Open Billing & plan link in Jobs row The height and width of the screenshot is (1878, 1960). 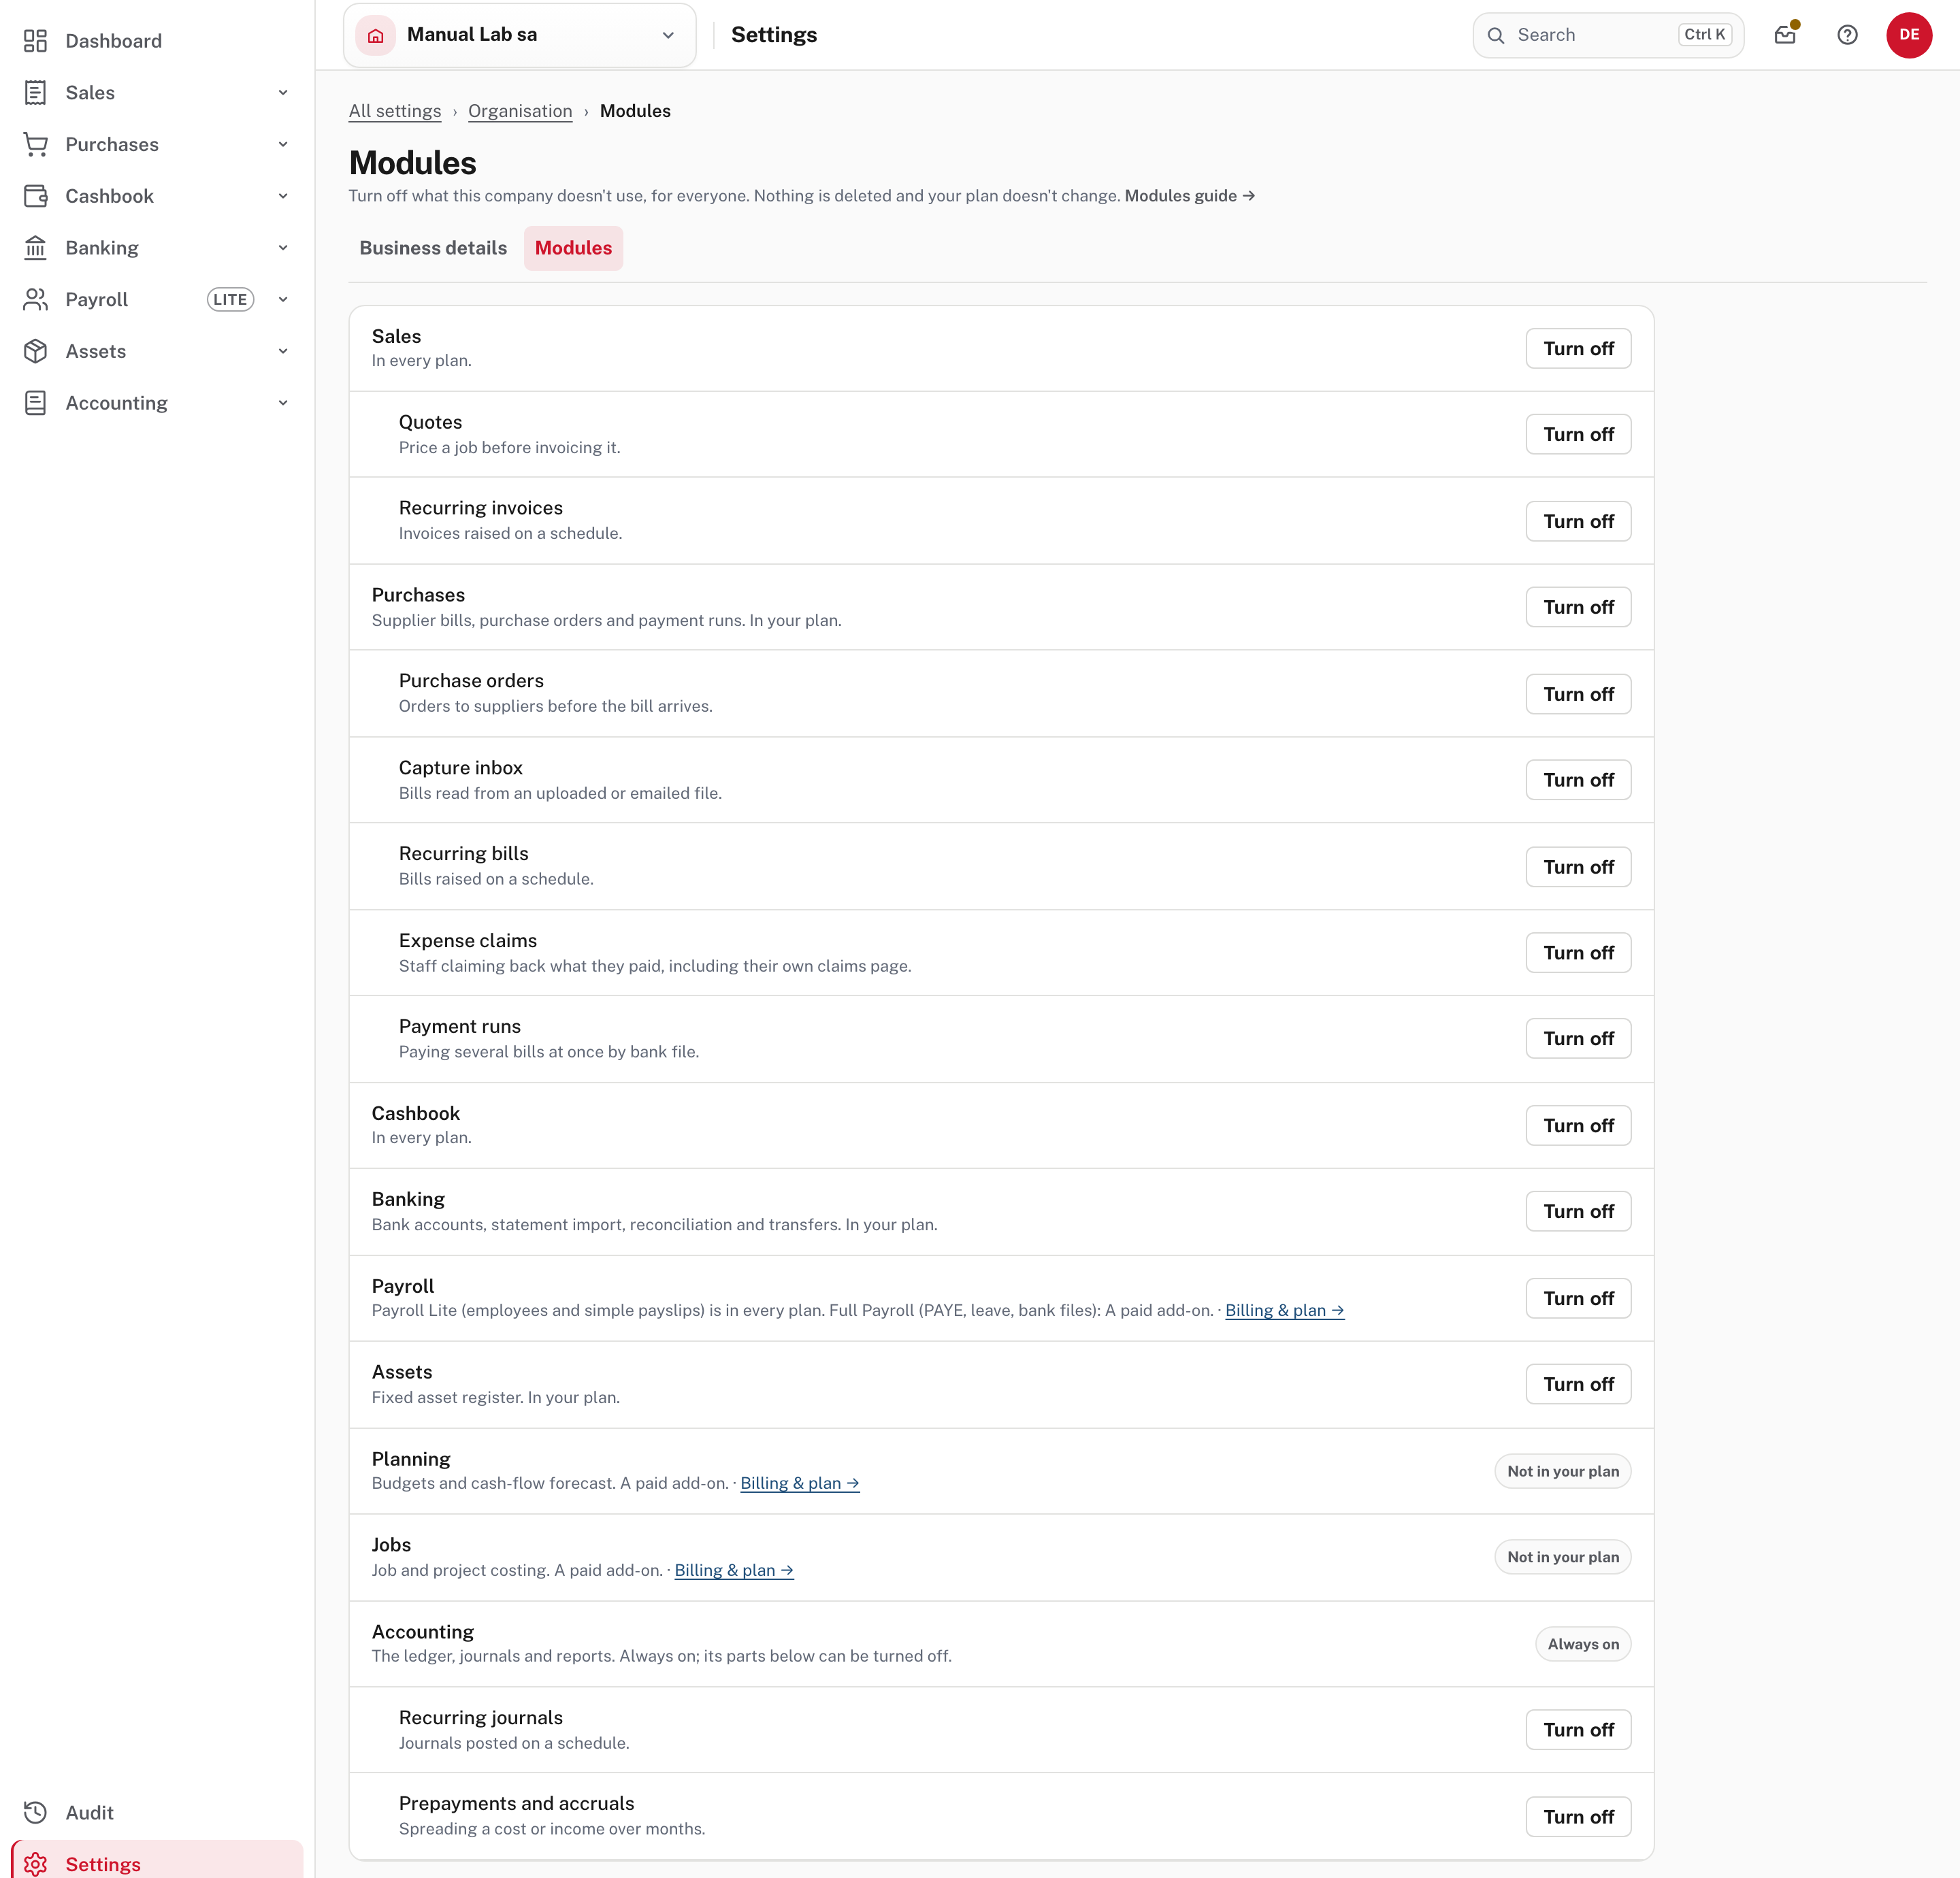click(734, 1570)
